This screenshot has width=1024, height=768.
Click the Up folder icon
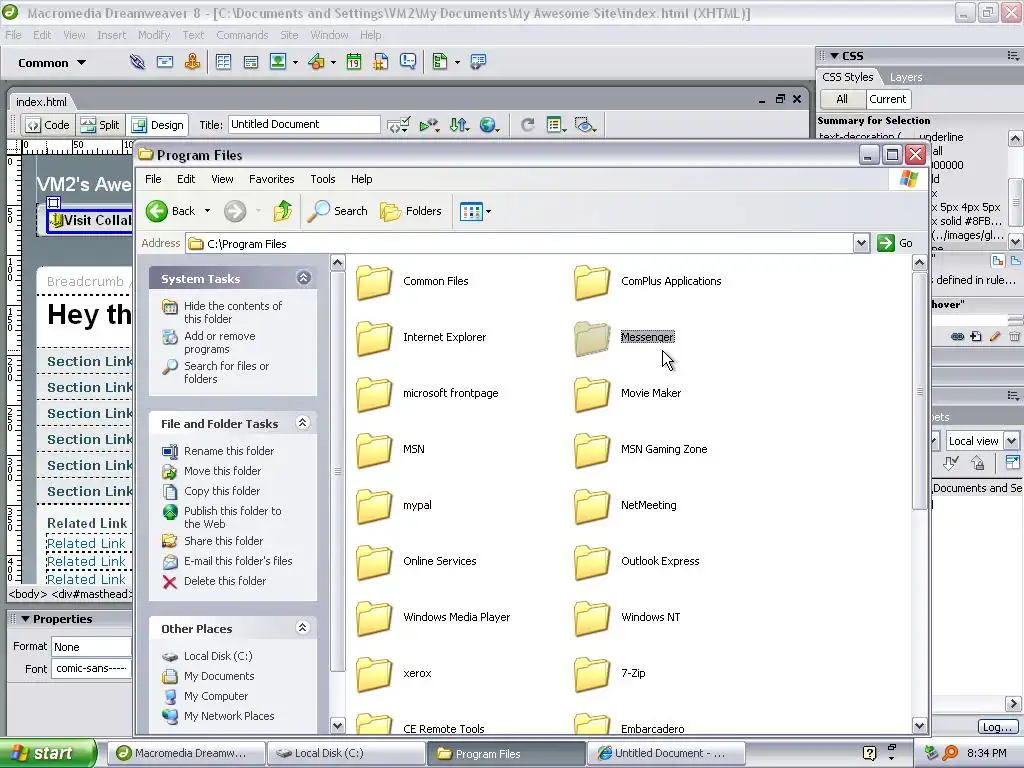[x=283, y=211]
